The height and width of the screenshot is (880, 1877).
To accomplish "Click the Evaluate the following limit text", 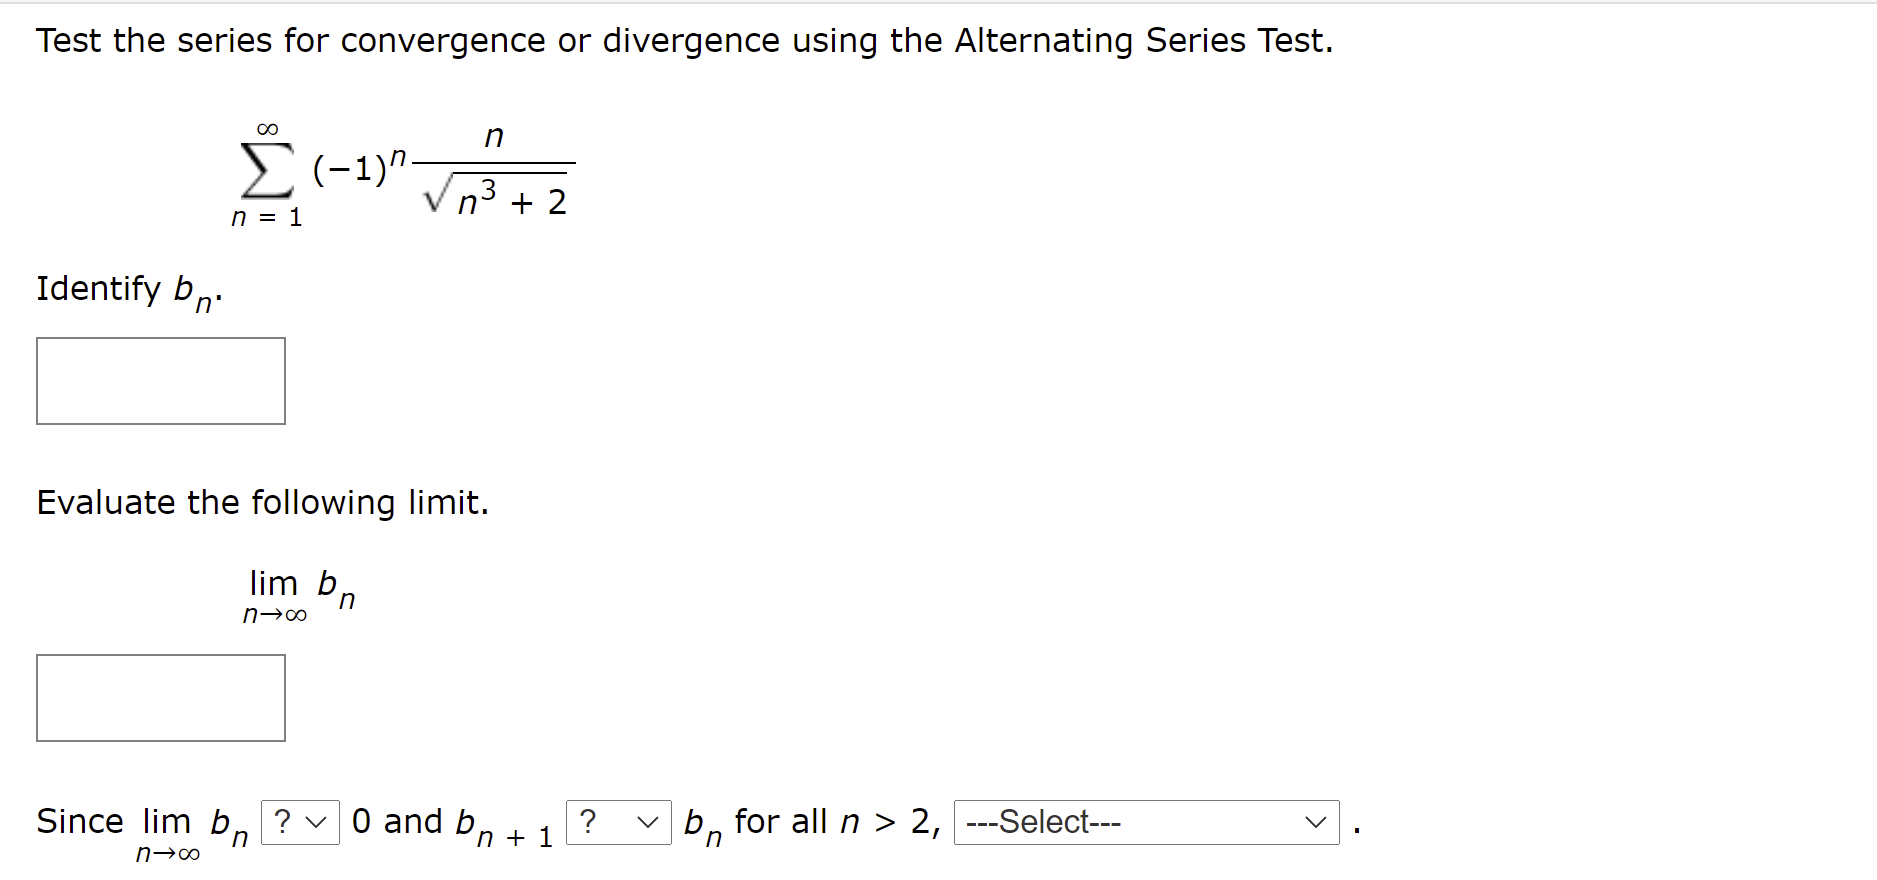I will 263,502.
